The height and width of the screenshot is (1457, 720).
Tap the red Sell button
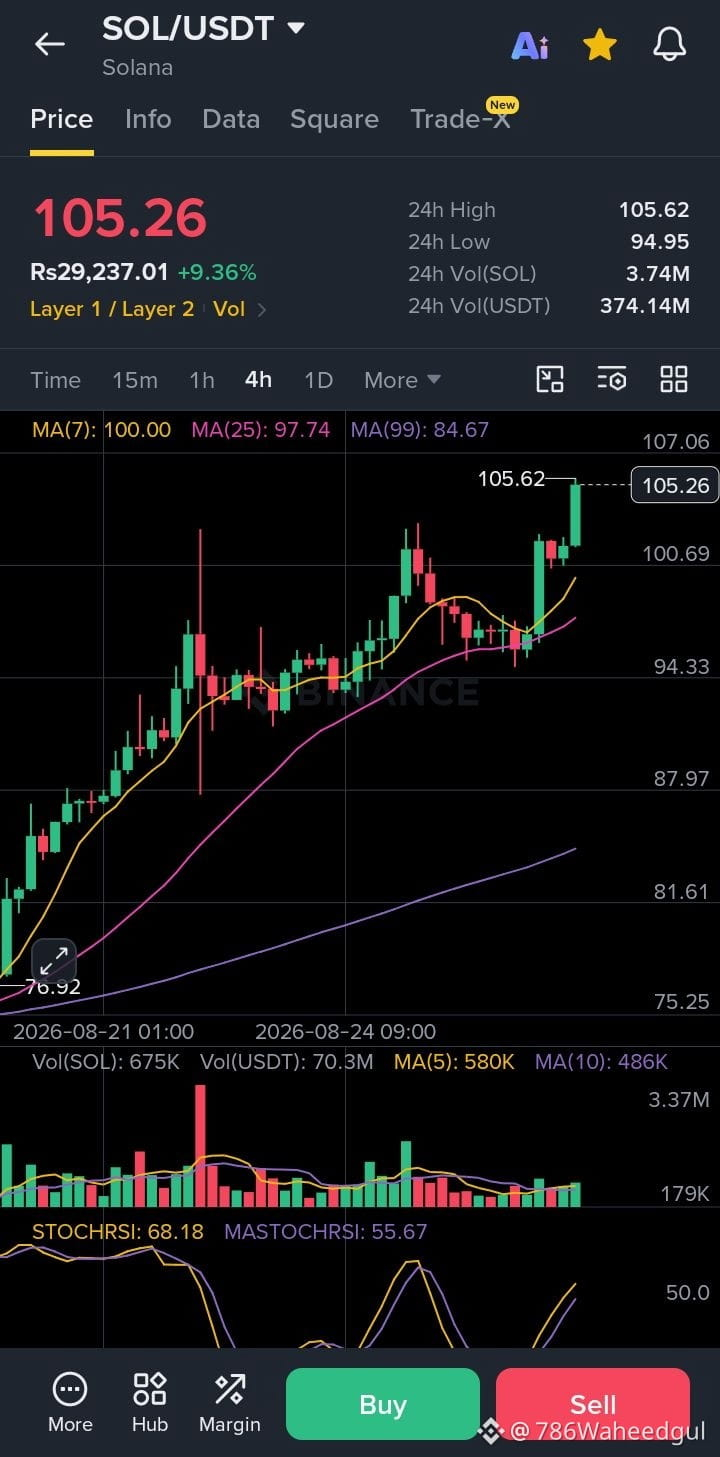coord(593,1404)
